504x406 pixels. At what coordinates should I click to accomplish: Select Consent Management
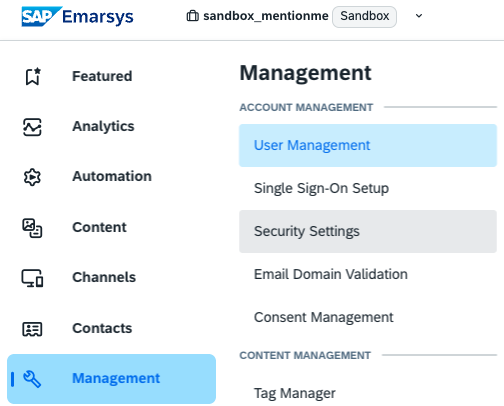[x=368, y=317]
